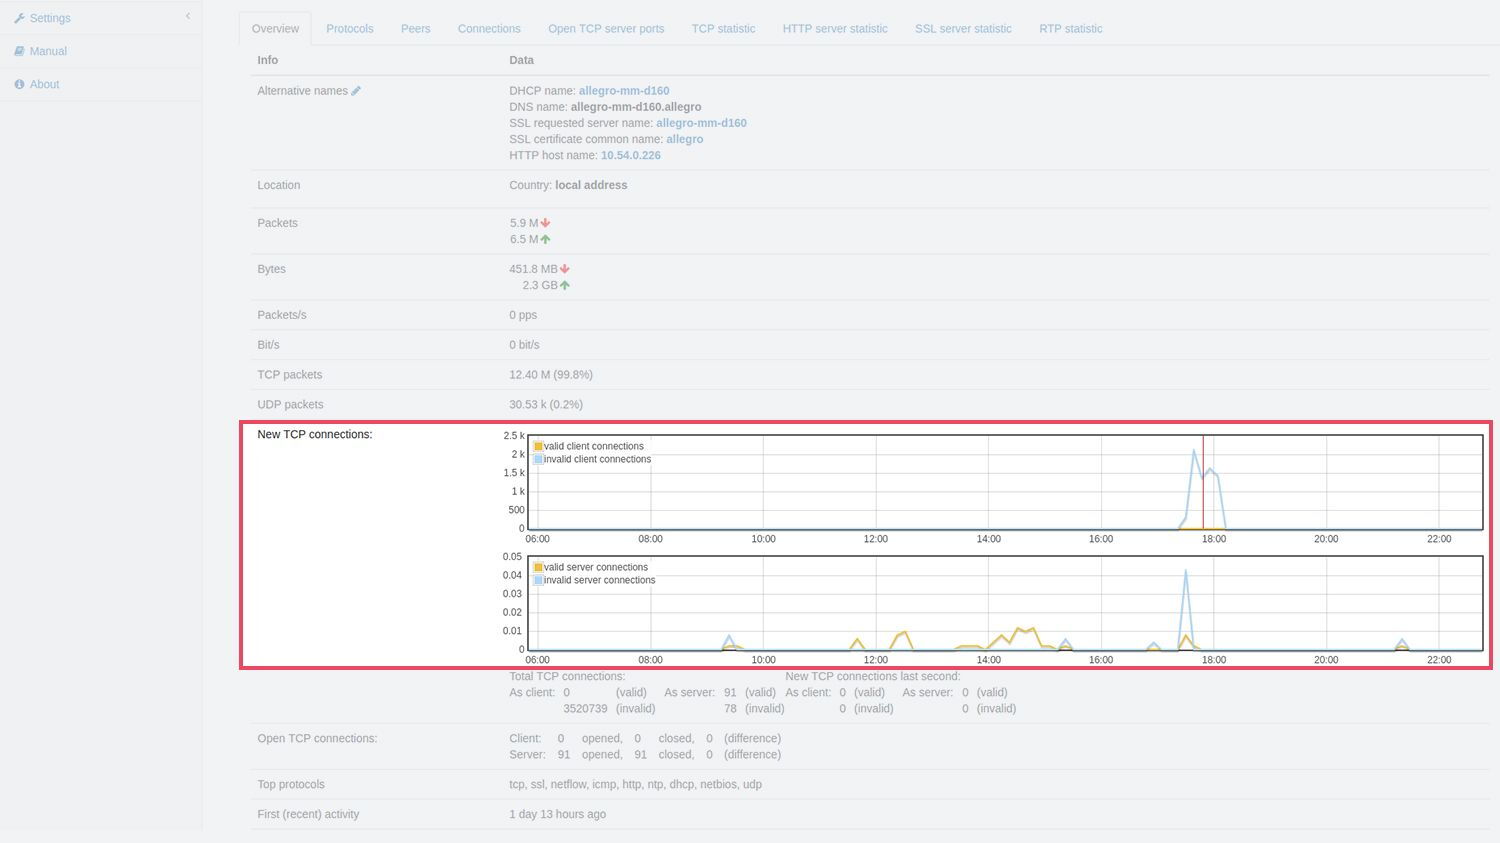Open the Peers tab
This screenshot has height=843, width=1500.
click(415, 29)
